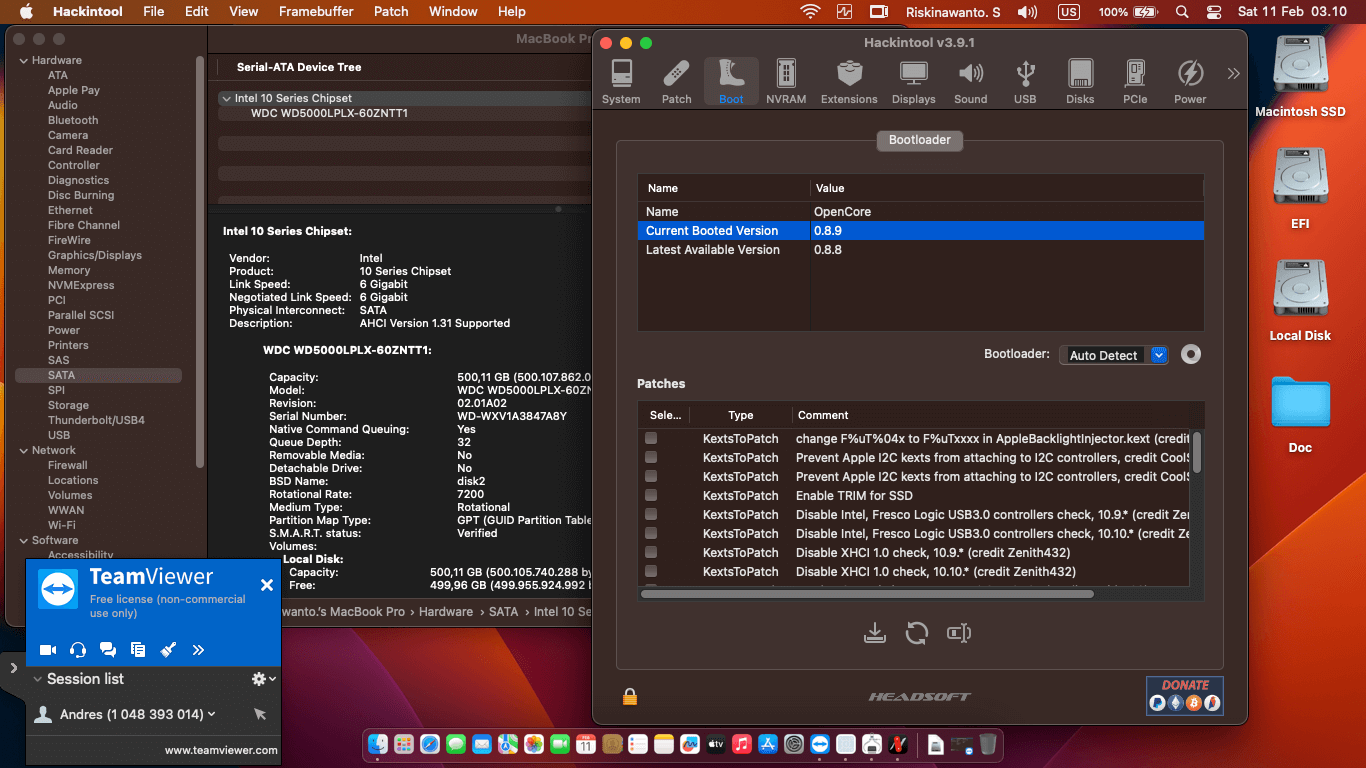Click the orange lock icon in Hackintool

pos(630,696)
